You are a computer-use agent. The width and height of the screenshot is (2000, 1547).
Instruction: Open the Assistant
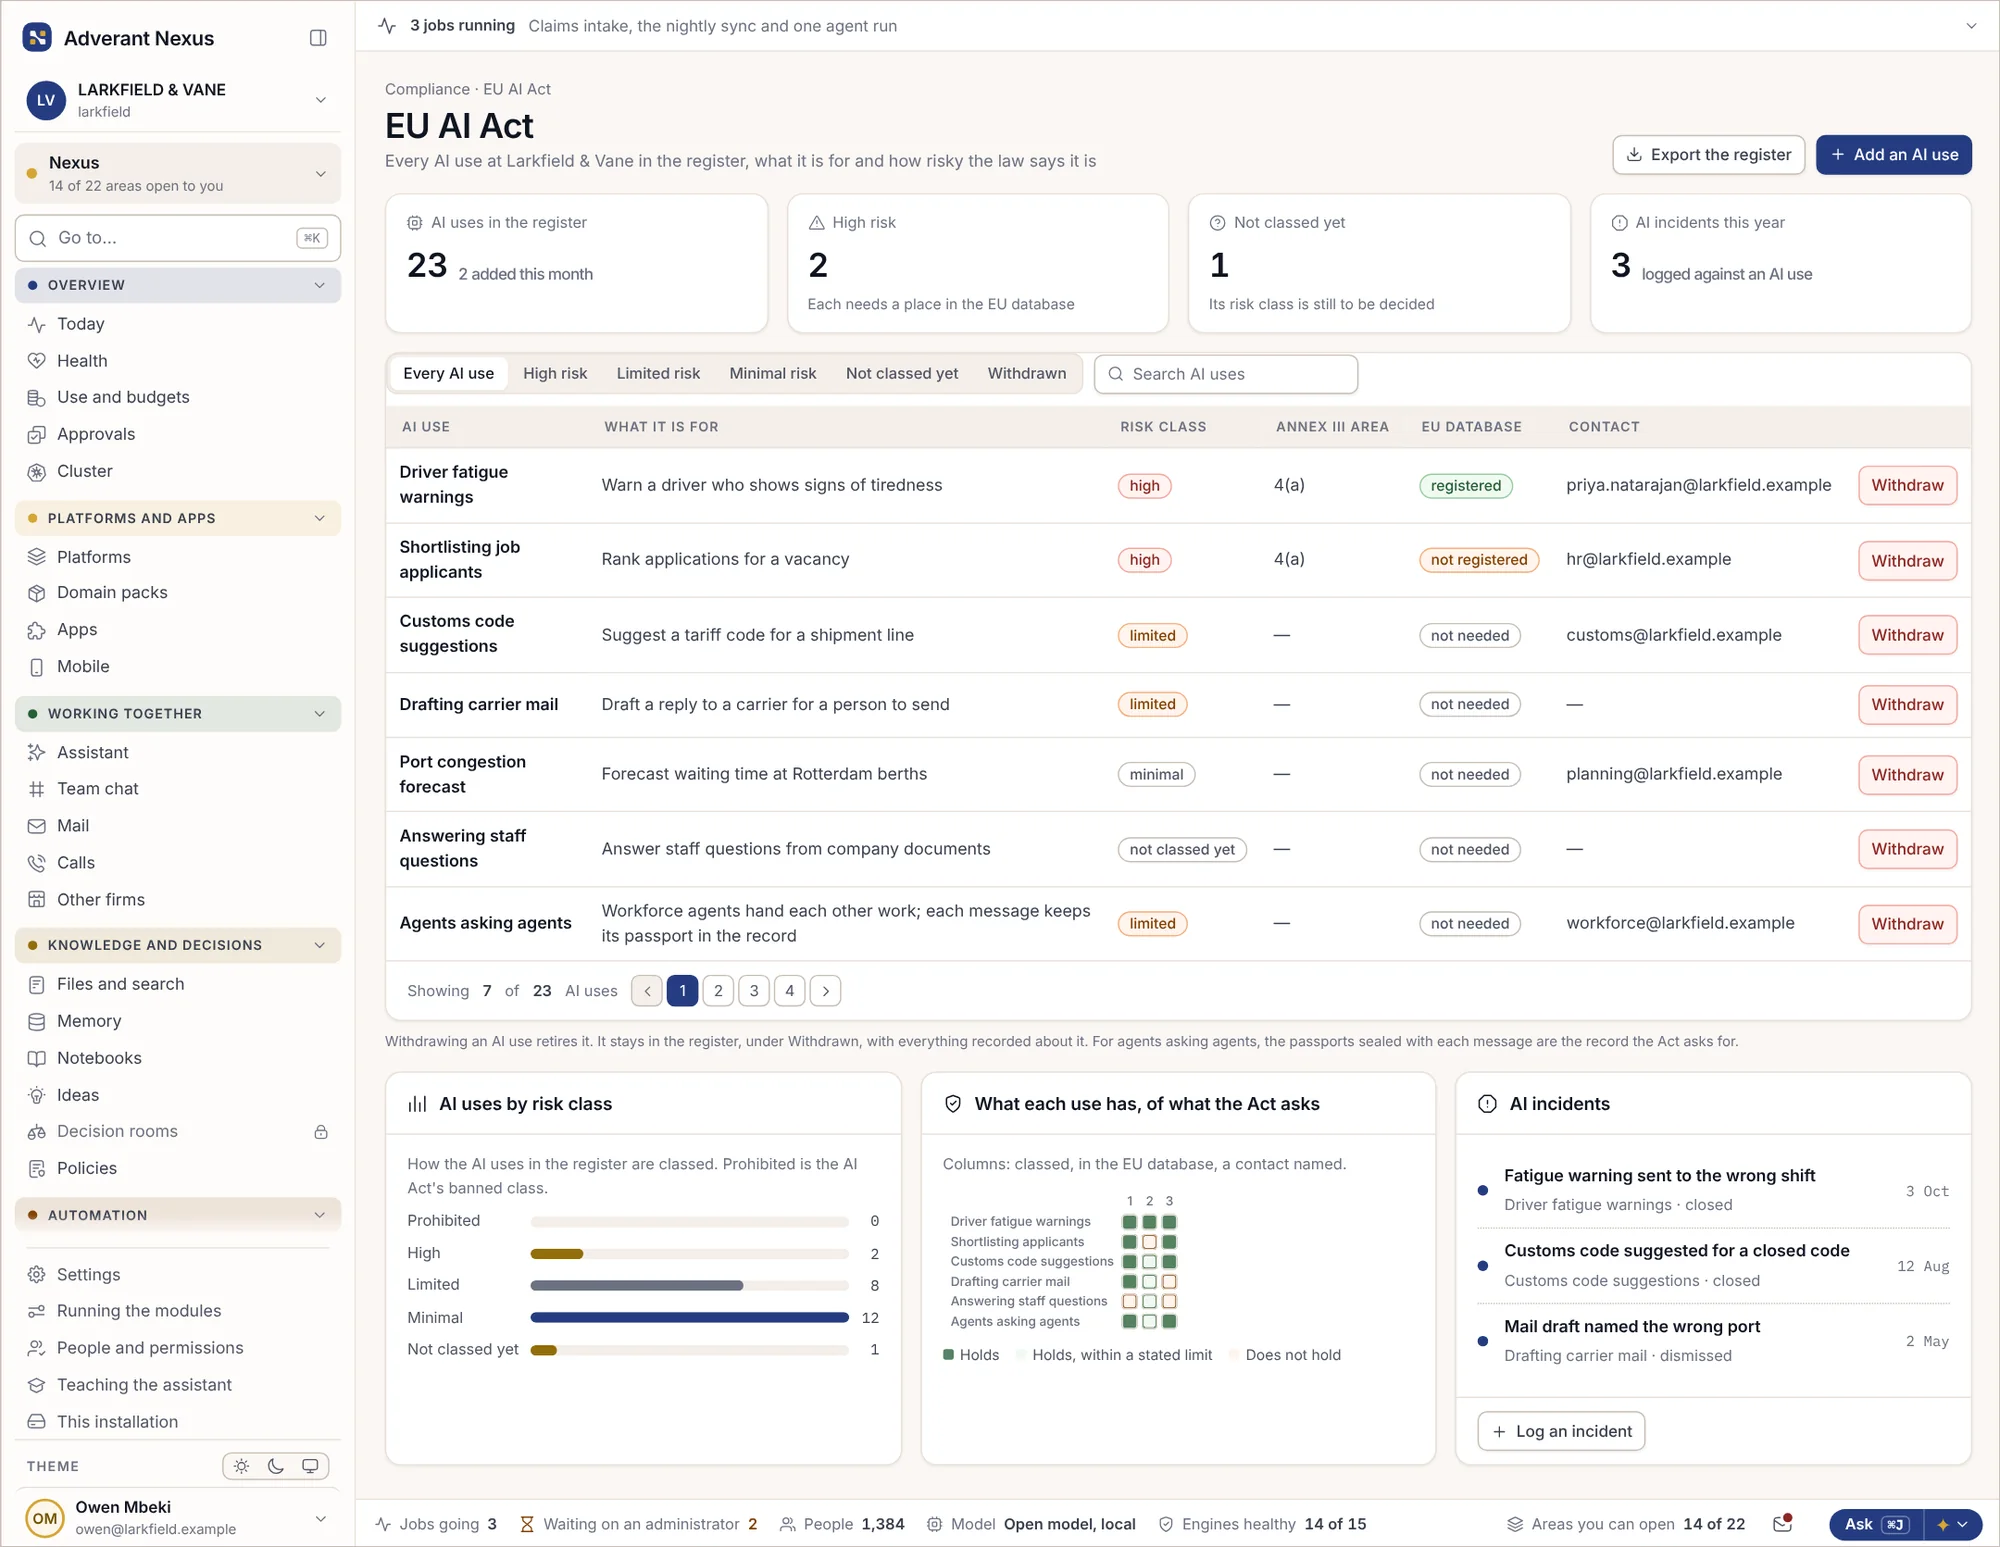178,752
